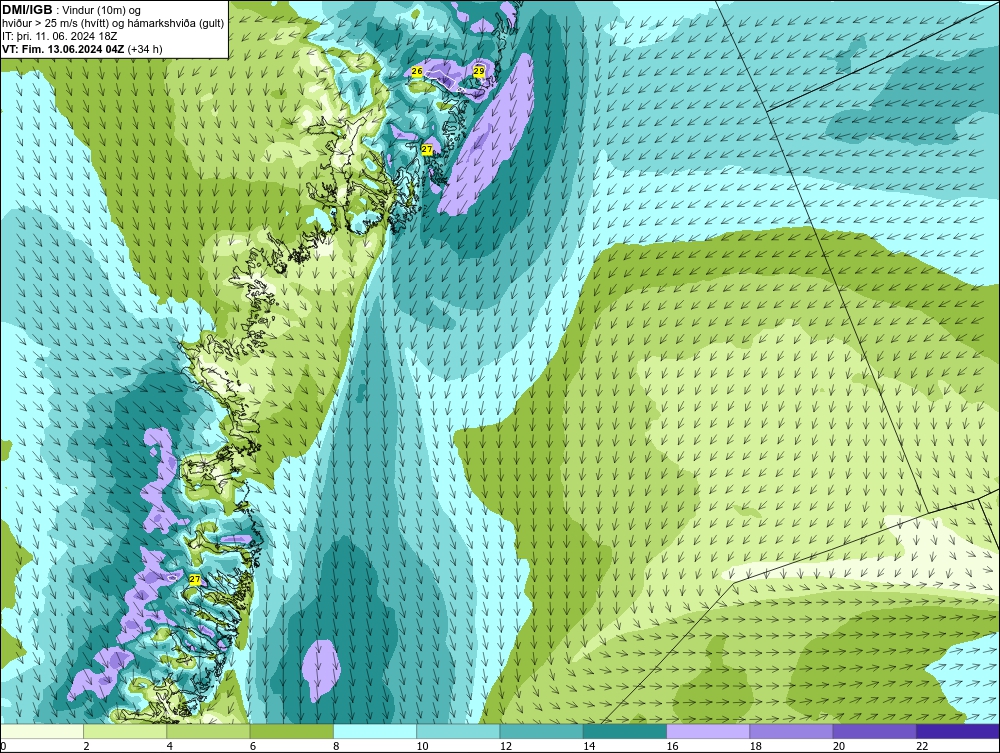Screen dimensions: 1000x753
Task: Click the yellow gust label 29
Action: click(479, 71)
